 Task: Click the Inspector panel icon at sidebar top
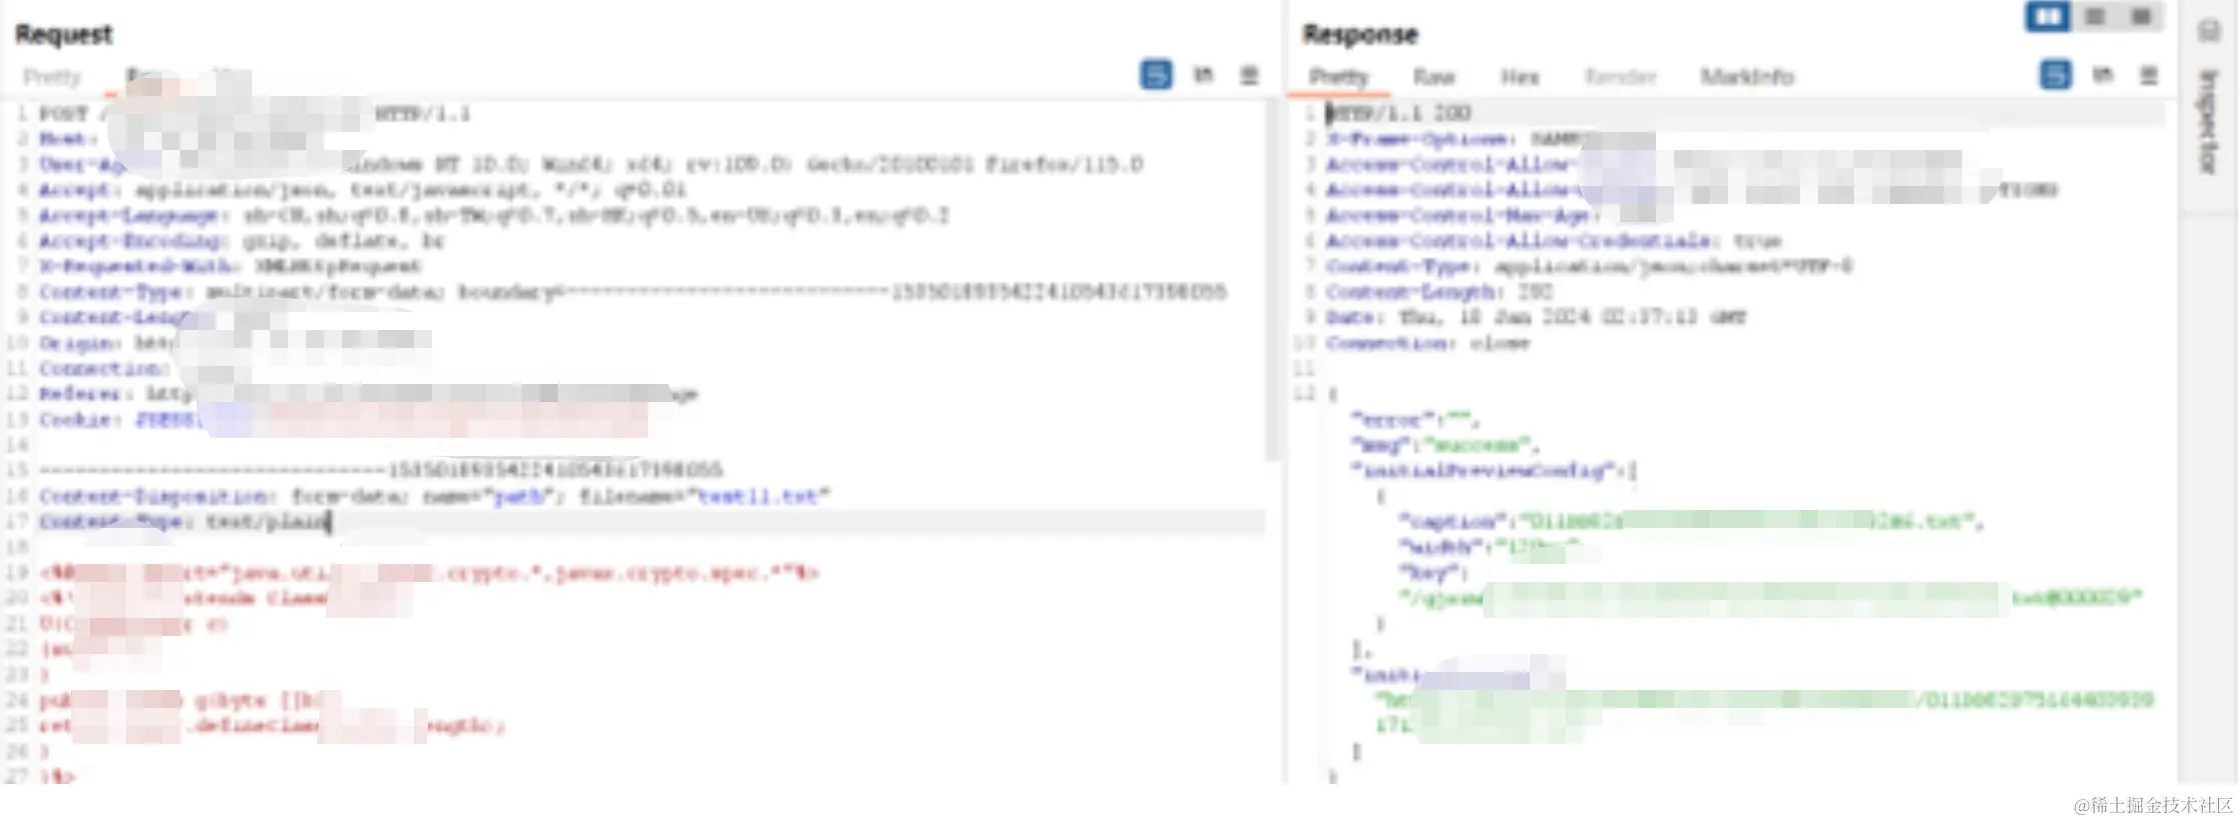(x=2208, y=31)
